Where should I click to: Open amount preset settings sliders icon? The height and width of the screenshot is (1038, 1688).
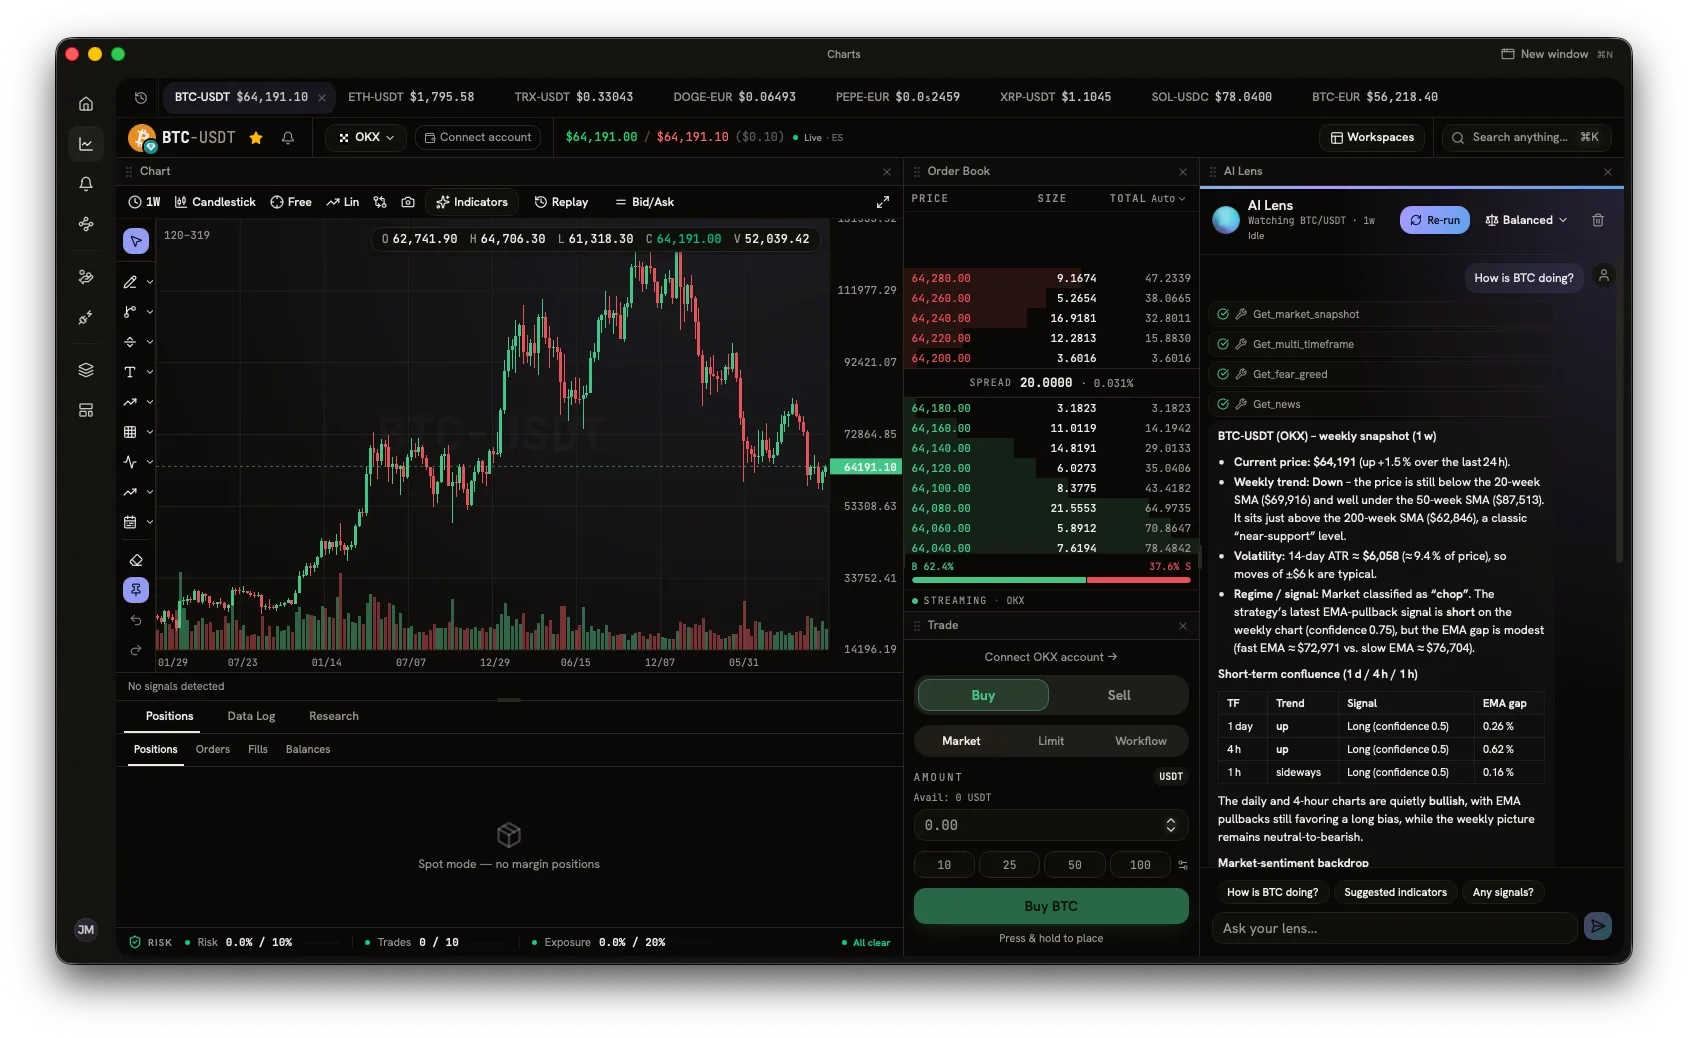[x=1183, y=865]
